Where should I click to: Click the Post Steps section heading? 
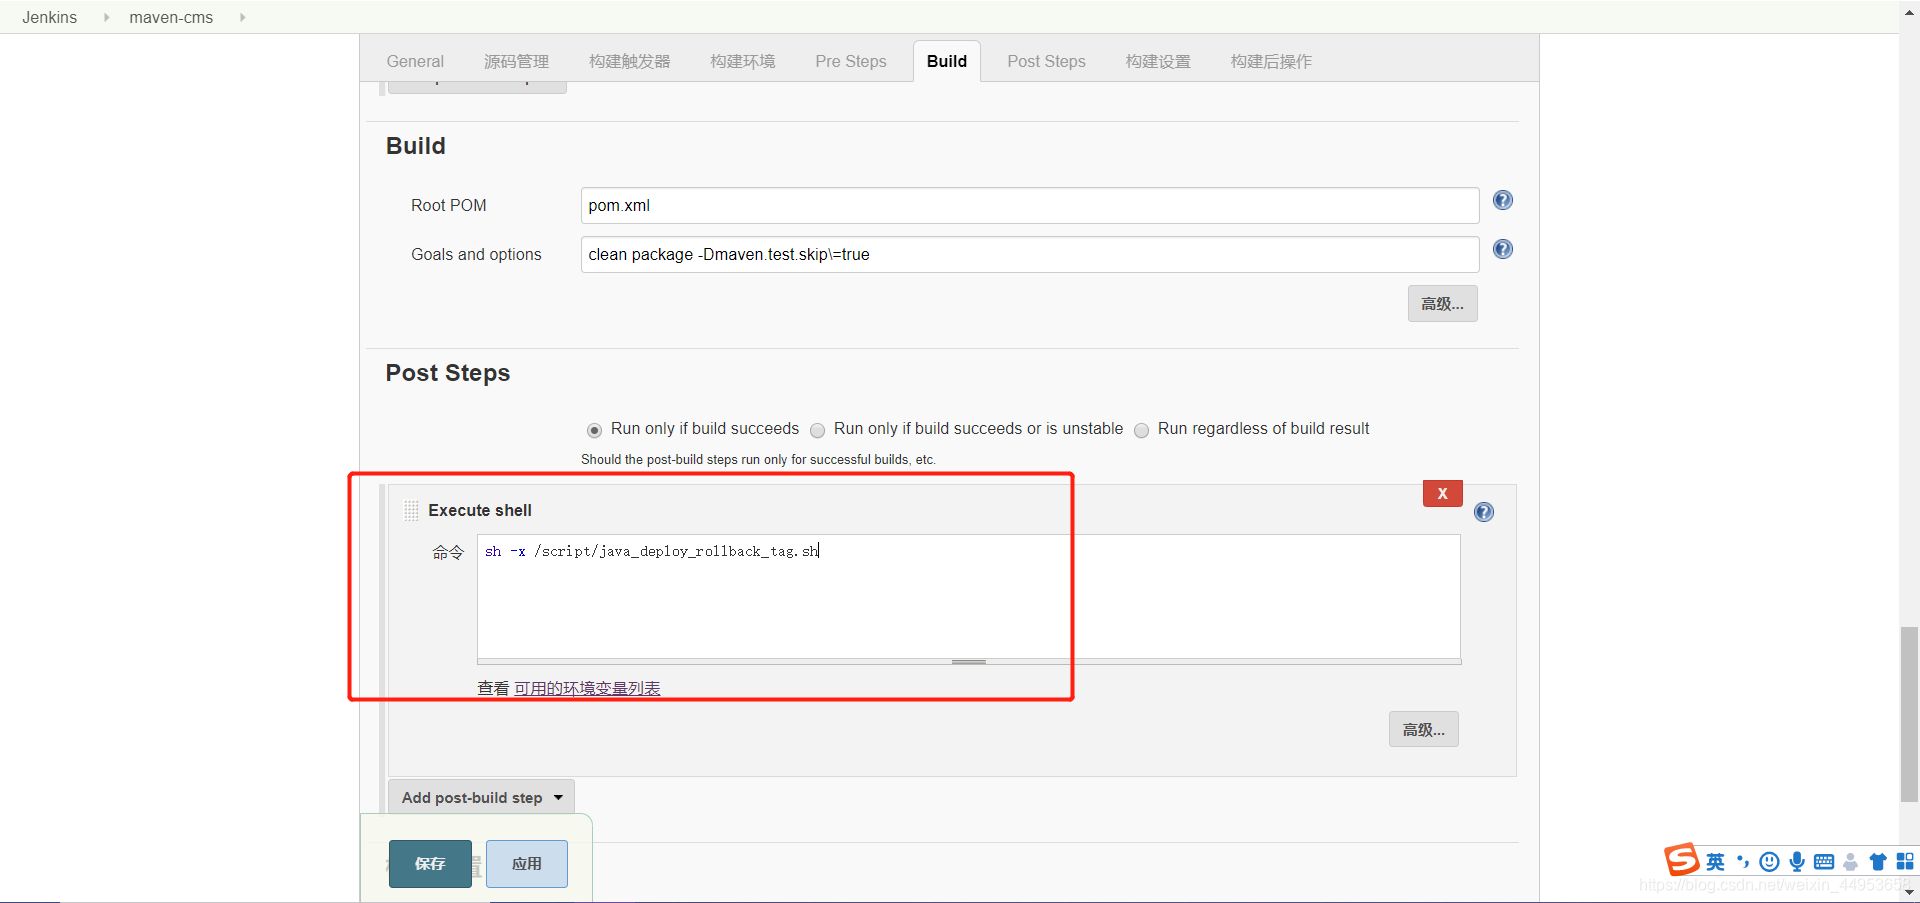(x=448, y=373)
